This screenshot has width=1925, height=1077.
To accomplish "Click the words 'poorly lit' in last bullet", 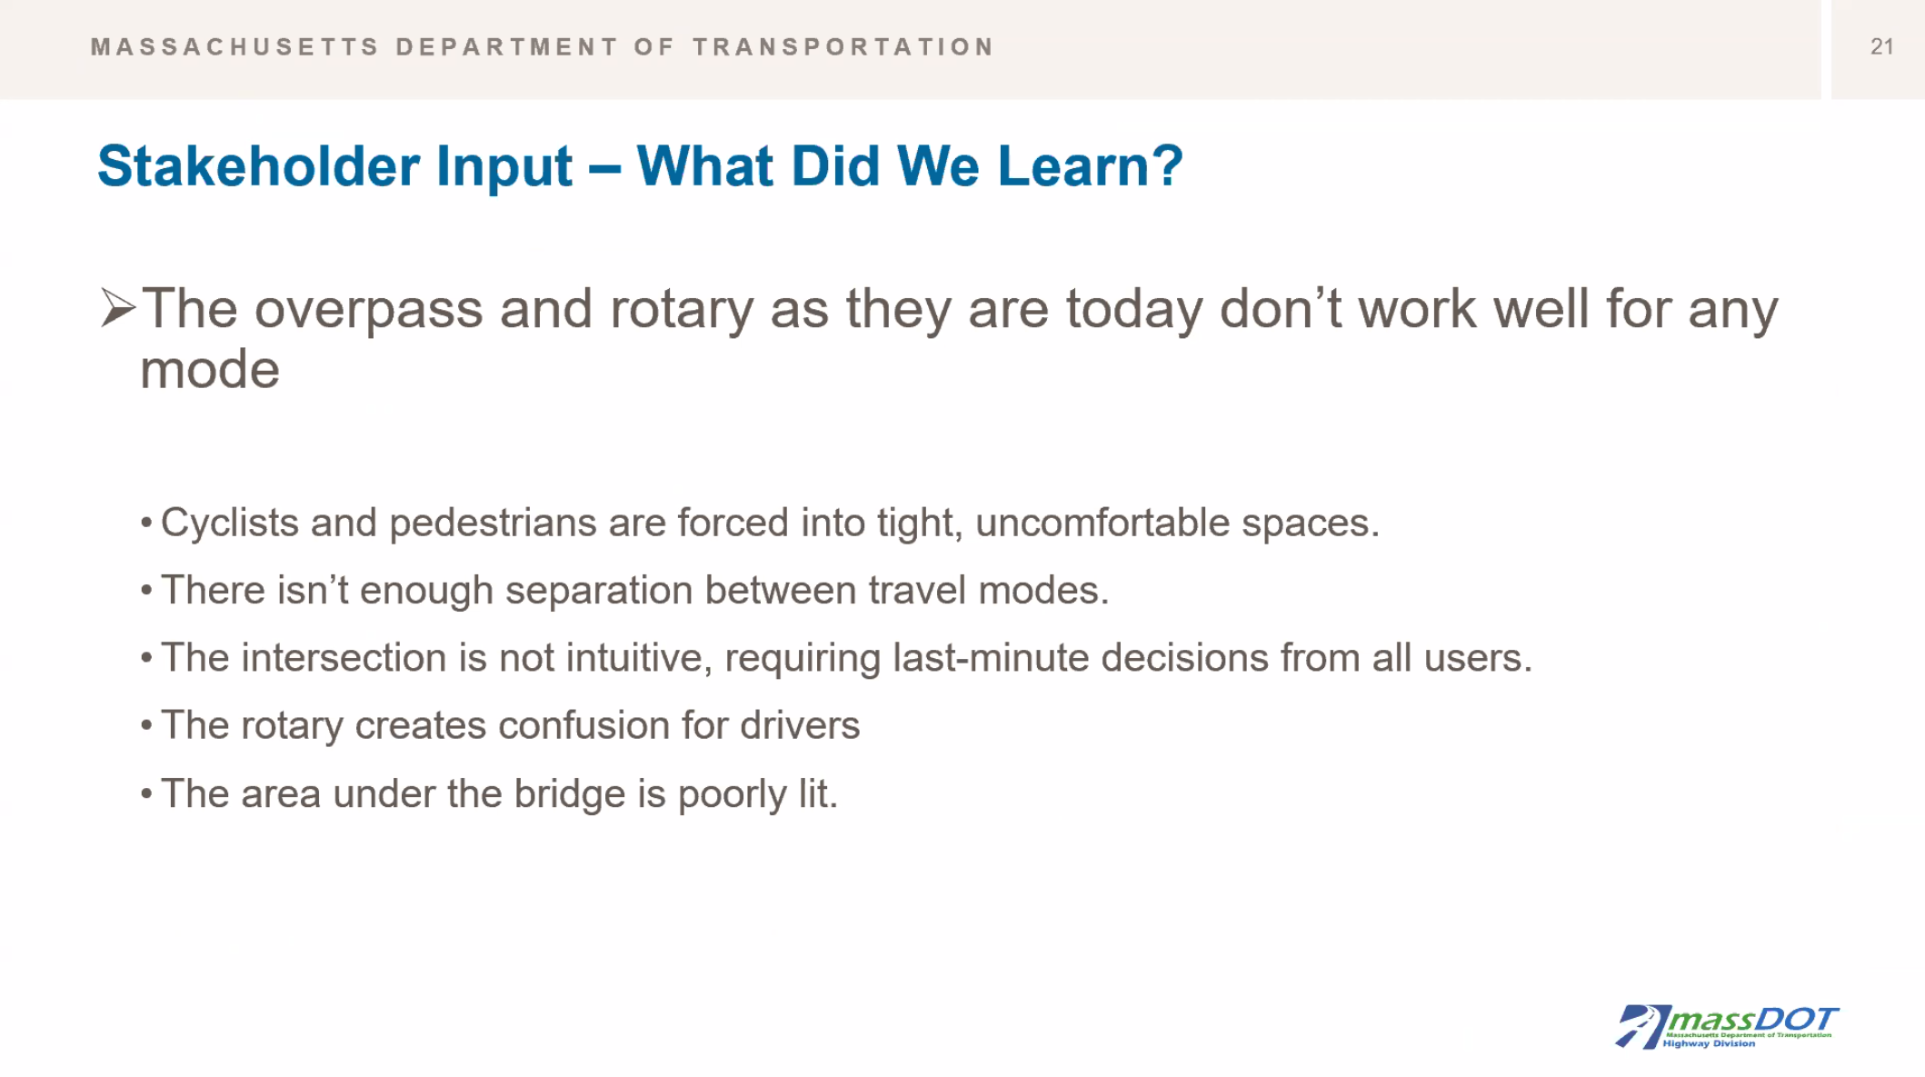I will click(758, 794).
